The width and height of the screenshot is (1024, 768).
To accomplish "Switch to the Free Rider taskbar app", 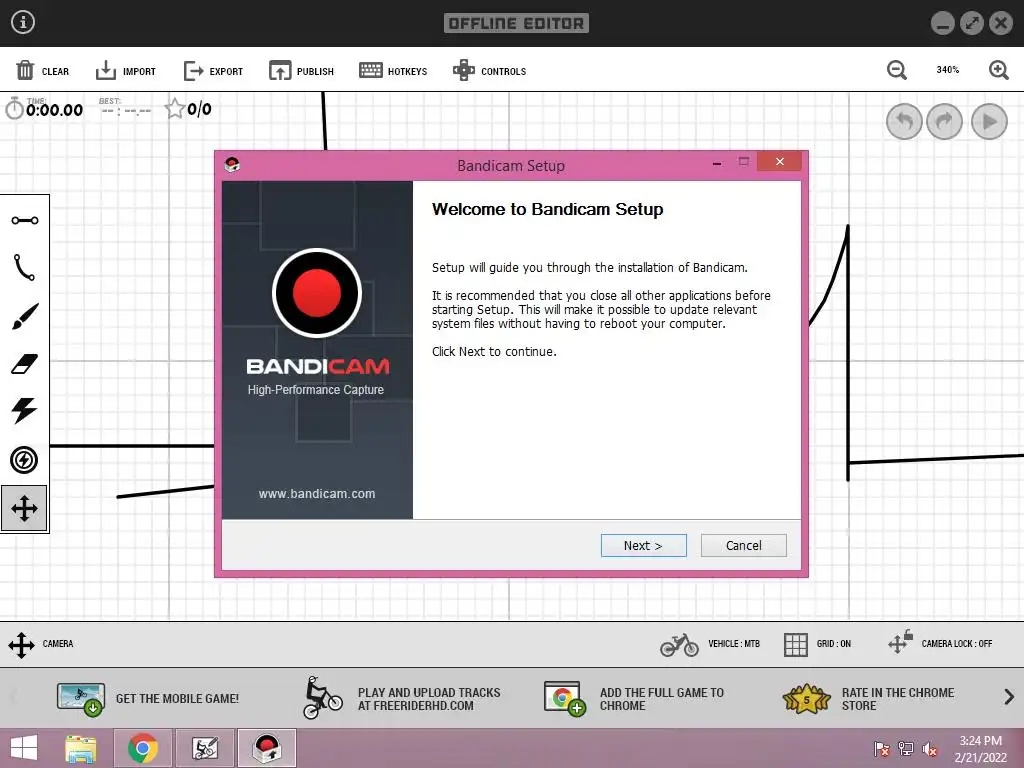I will (x=204, y=748).
